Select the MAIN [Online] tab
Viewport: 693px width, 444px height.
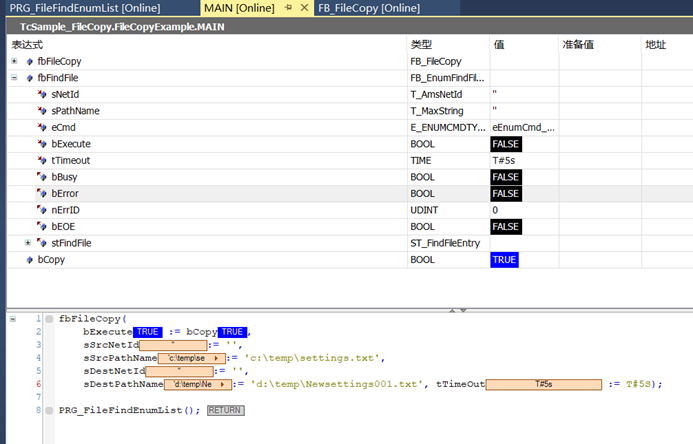click(x=239, y=8)
